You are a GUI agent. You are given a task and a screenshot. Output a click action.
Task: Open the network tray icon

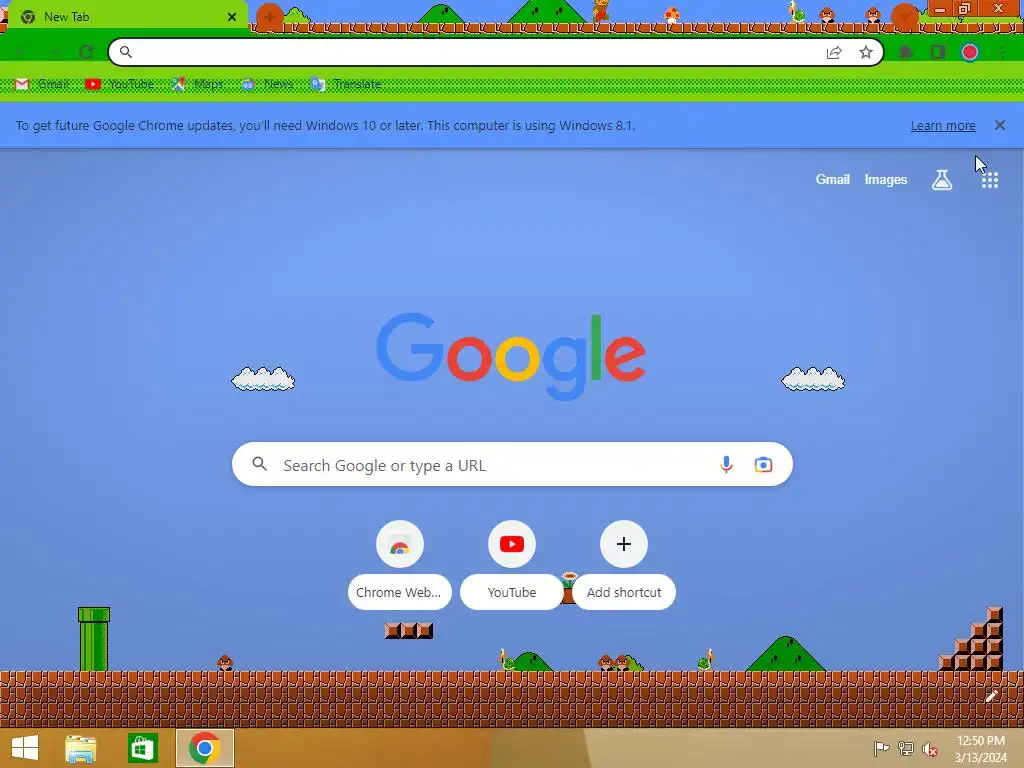906,748
